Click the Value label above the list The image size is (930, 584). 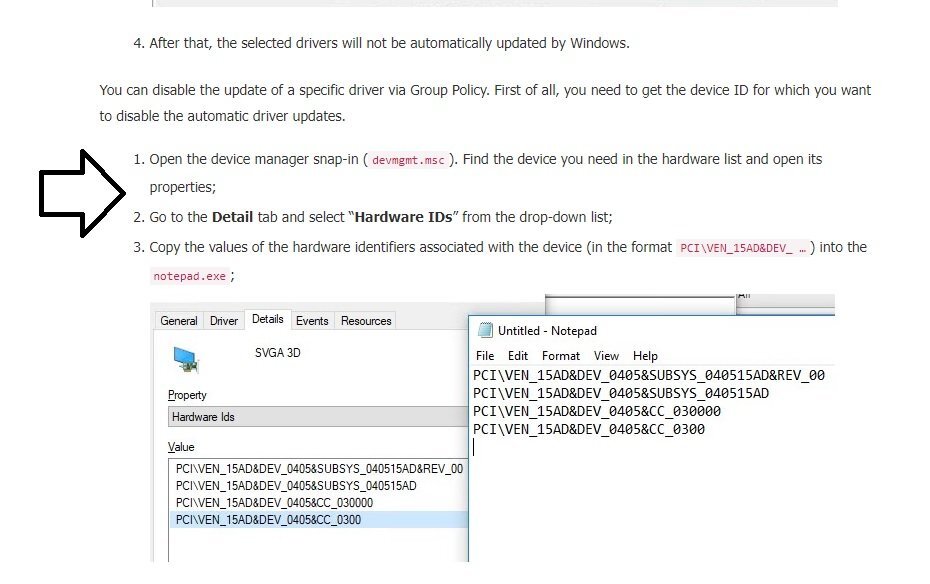tap(181, 447)
